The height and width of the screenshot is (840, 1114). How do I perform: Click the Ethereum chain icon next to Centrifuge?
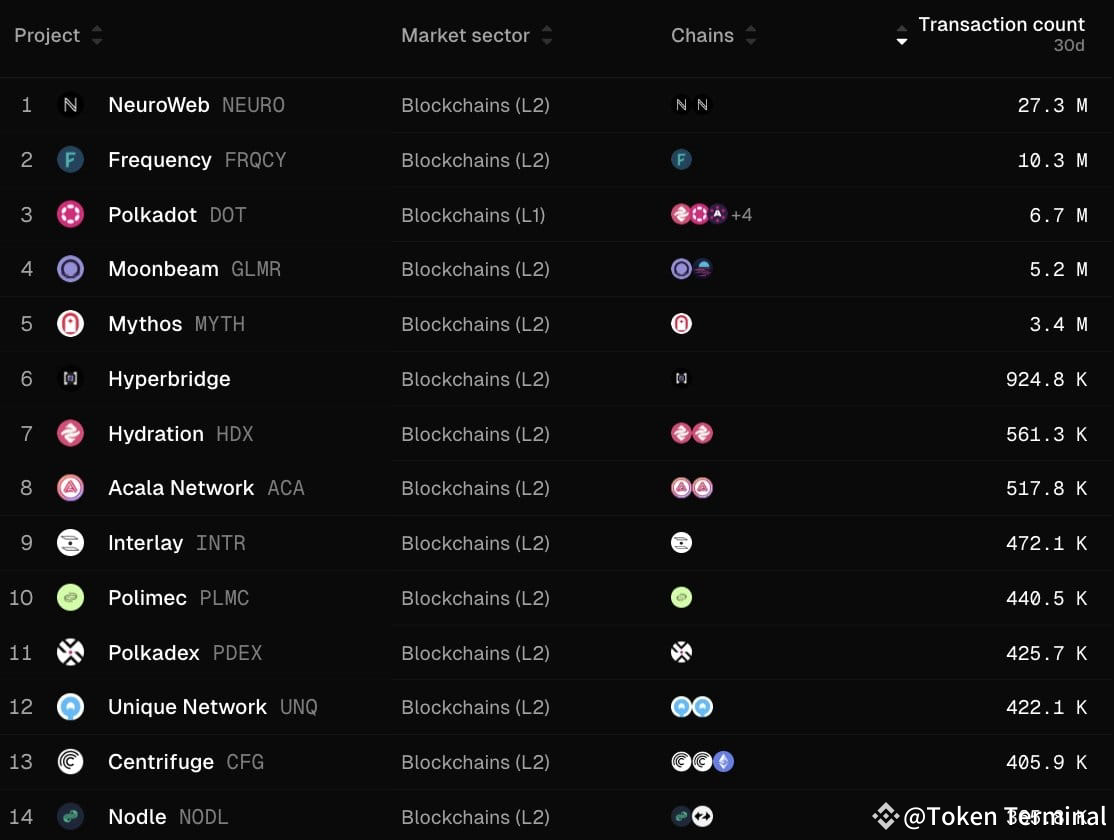724,761
